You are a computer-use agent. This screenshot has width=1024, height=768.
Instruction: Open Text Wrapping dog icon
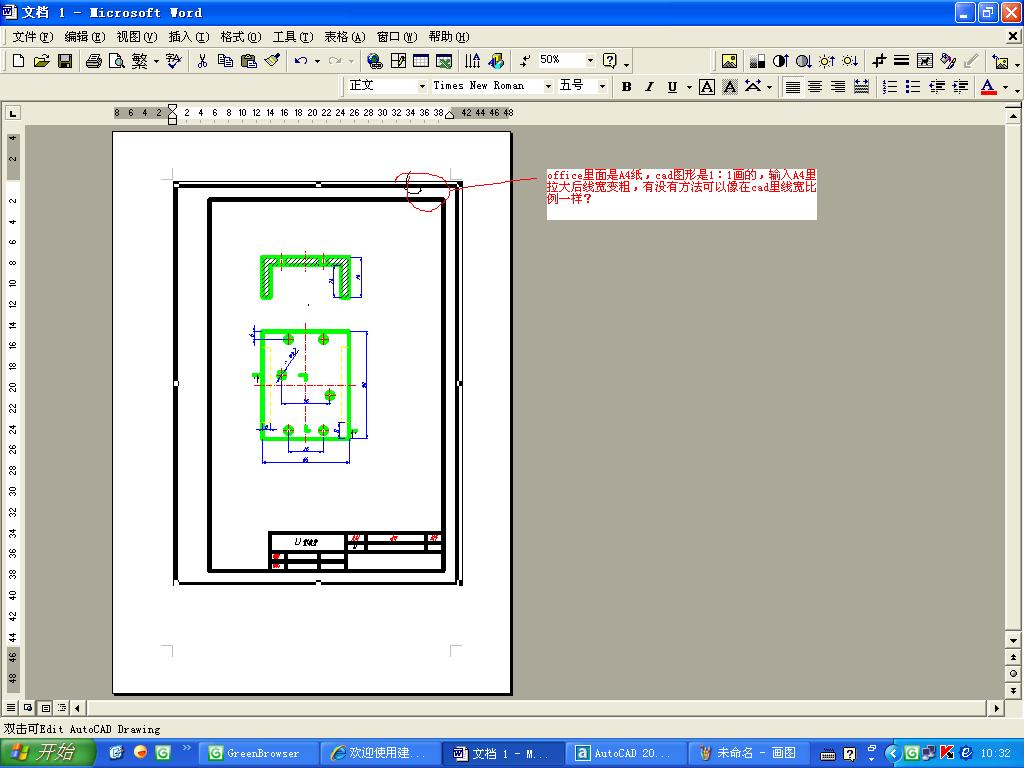pyautogui.click(x=925, y=61)
